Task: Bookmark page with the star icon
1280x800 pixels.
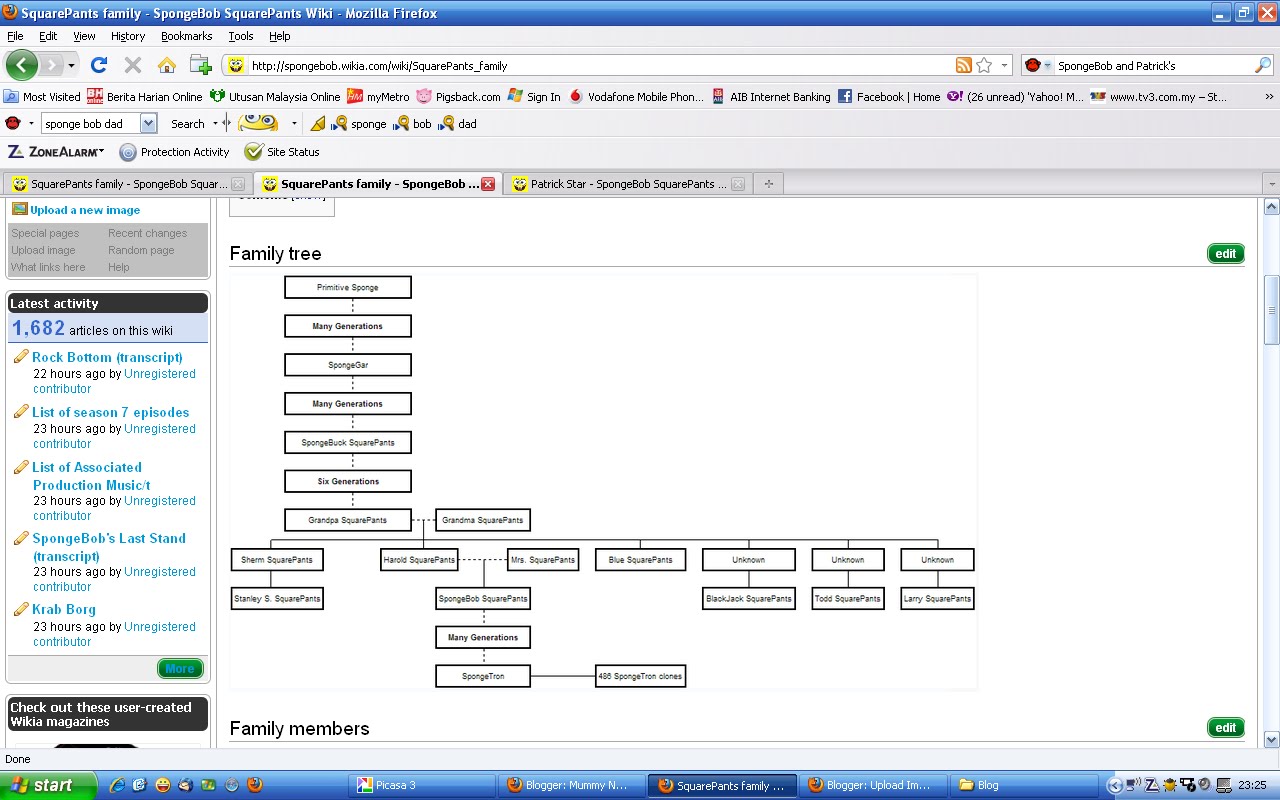Action: [x=984, y=65]
